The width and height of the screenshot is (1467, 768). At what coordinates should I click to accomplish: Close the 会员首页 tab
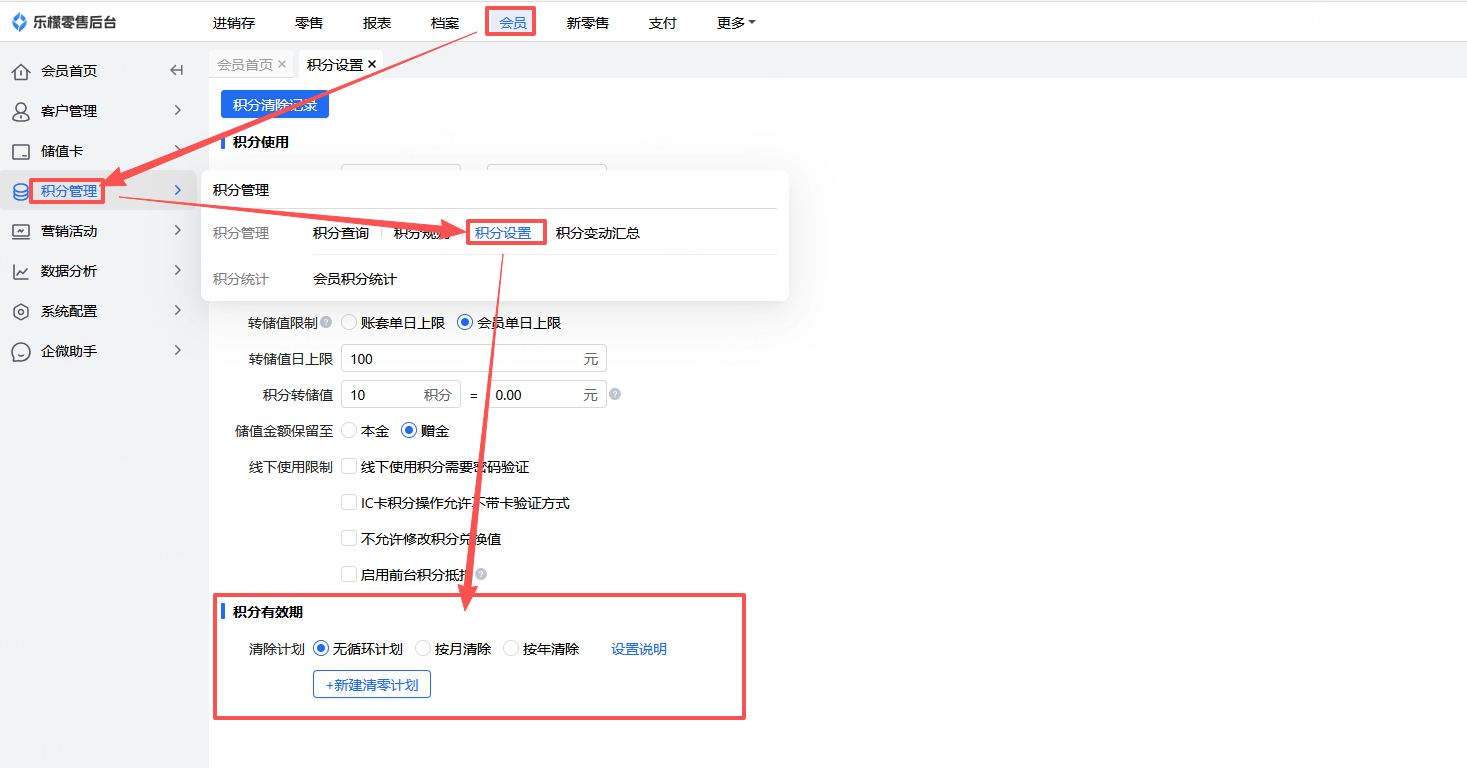(282, 64)
